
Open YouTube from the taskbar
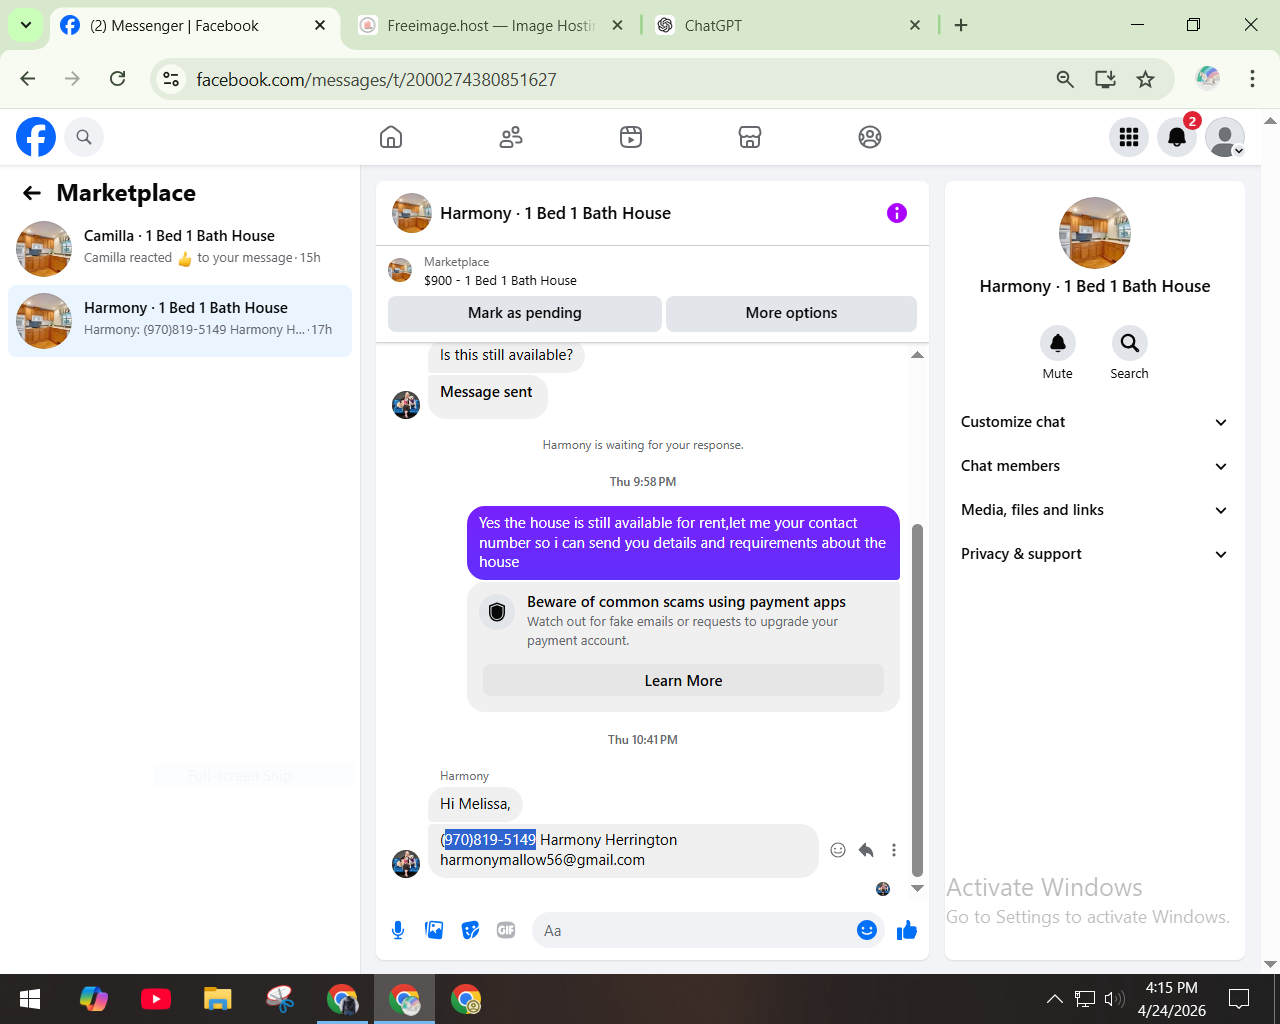coord(156,999)
